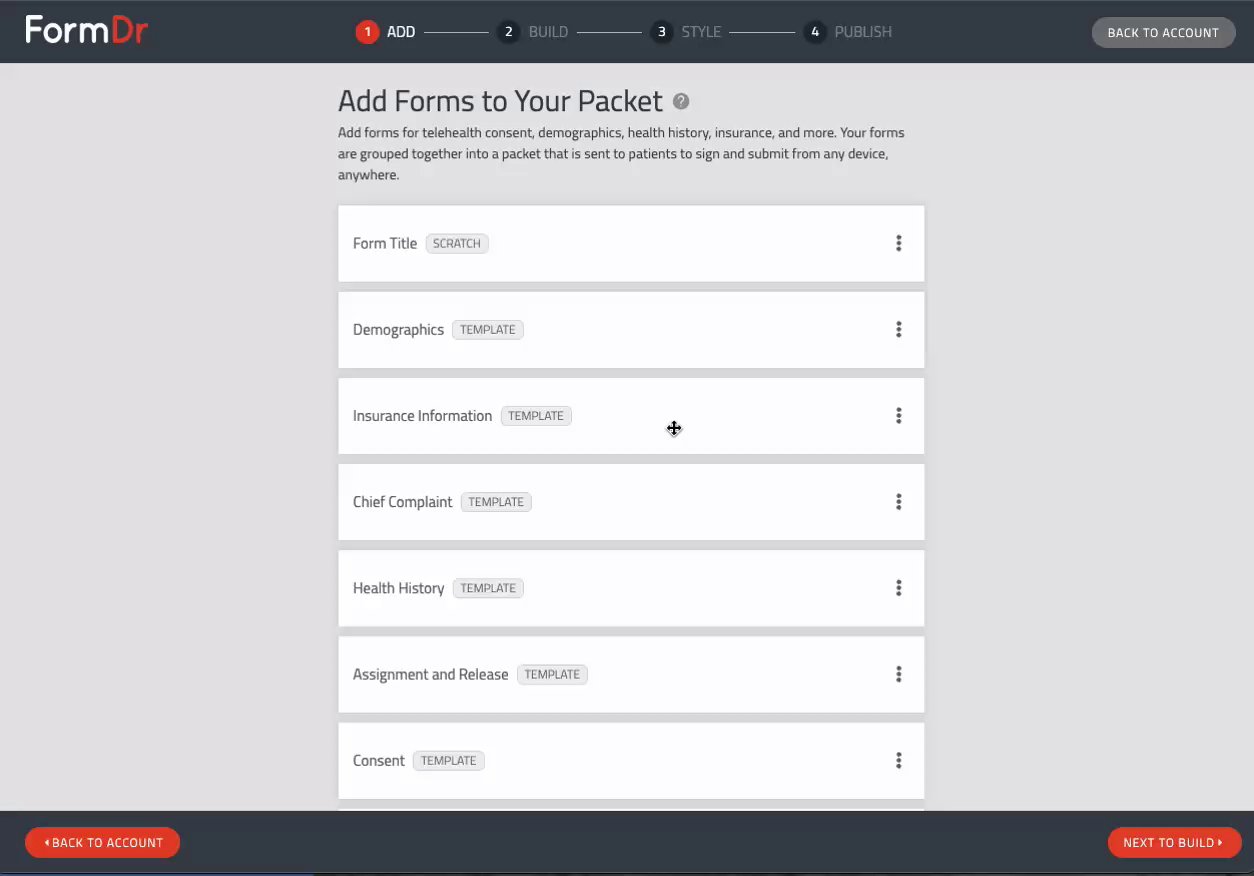Viewport: 1254px width, 876px height.
Task: Go to step 4 PUBLISH
Action: (x=848, y=32)
